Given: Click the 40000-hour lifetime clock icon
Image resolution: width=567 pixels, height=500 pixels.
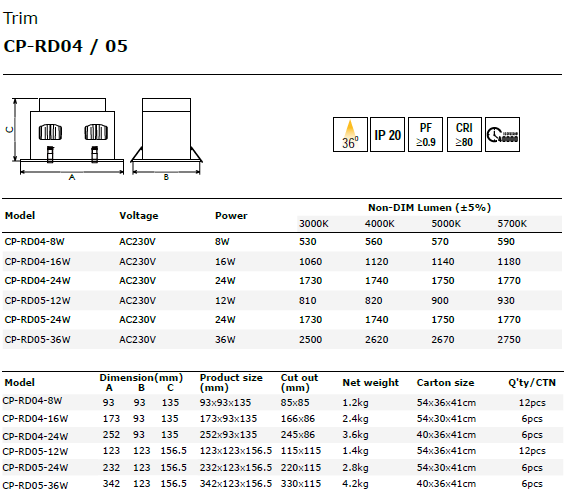Looking at the screenshot, I should pos(502,134).
